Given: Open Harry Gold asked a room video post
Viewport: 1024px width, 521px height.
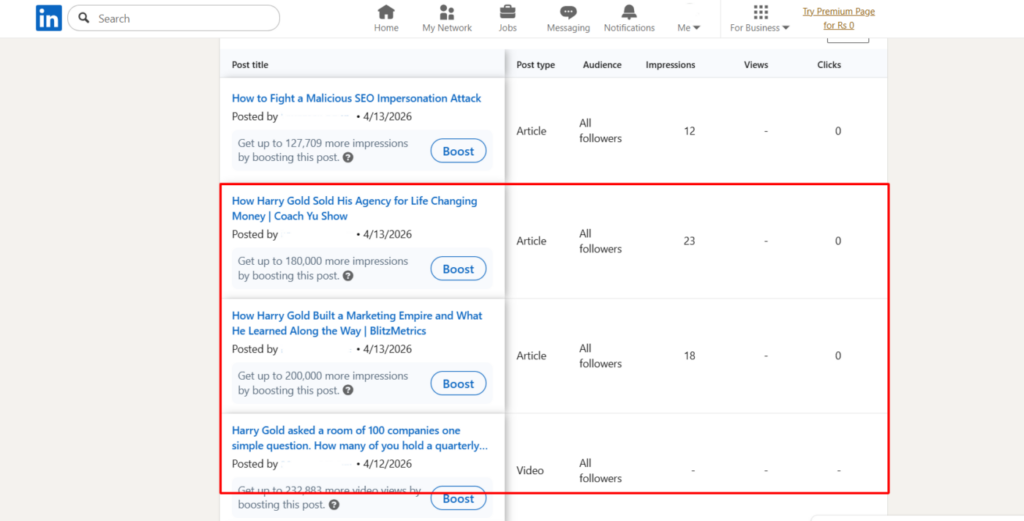Looking at the screenshot, I should pos(360,438).
